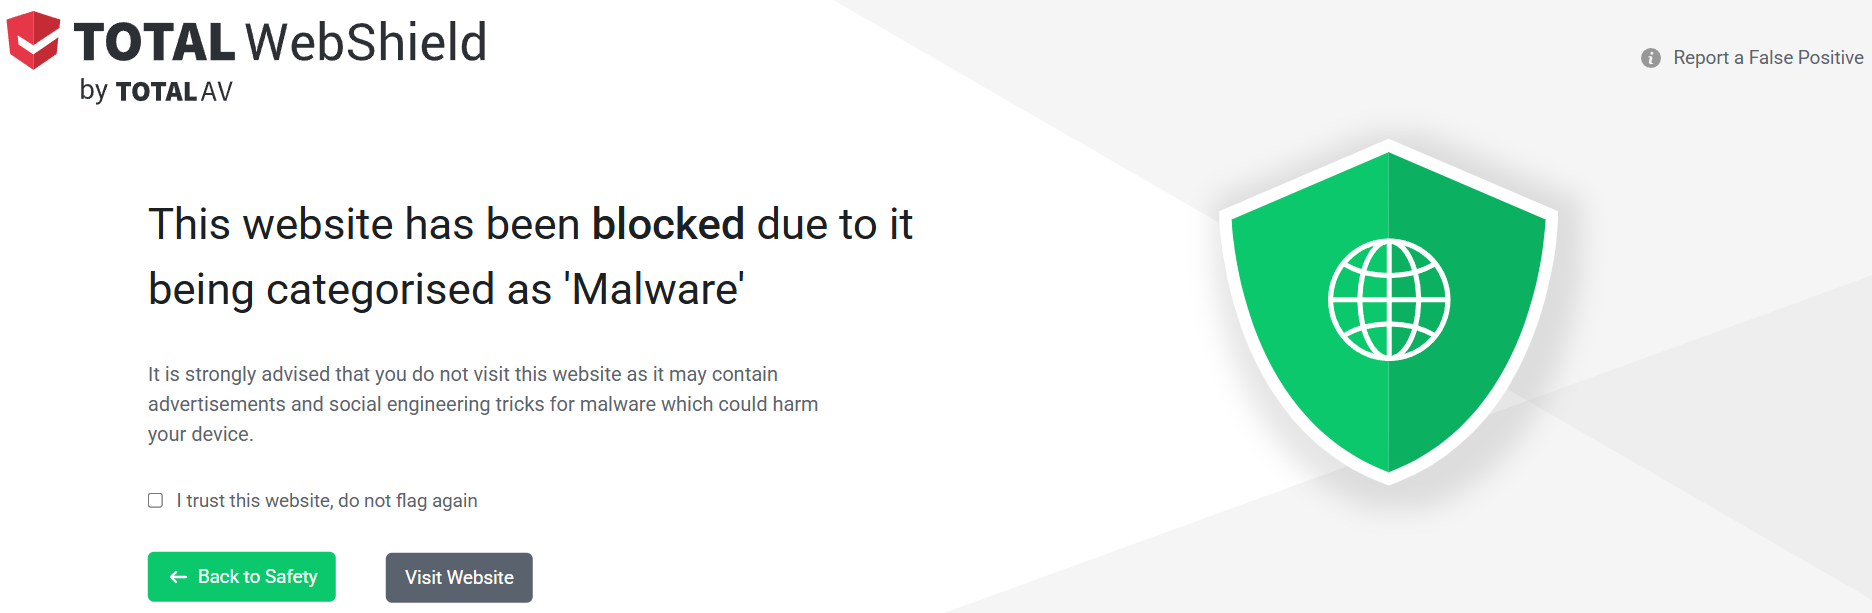Click the words 'your device.' ending the warning

[200, 434]
